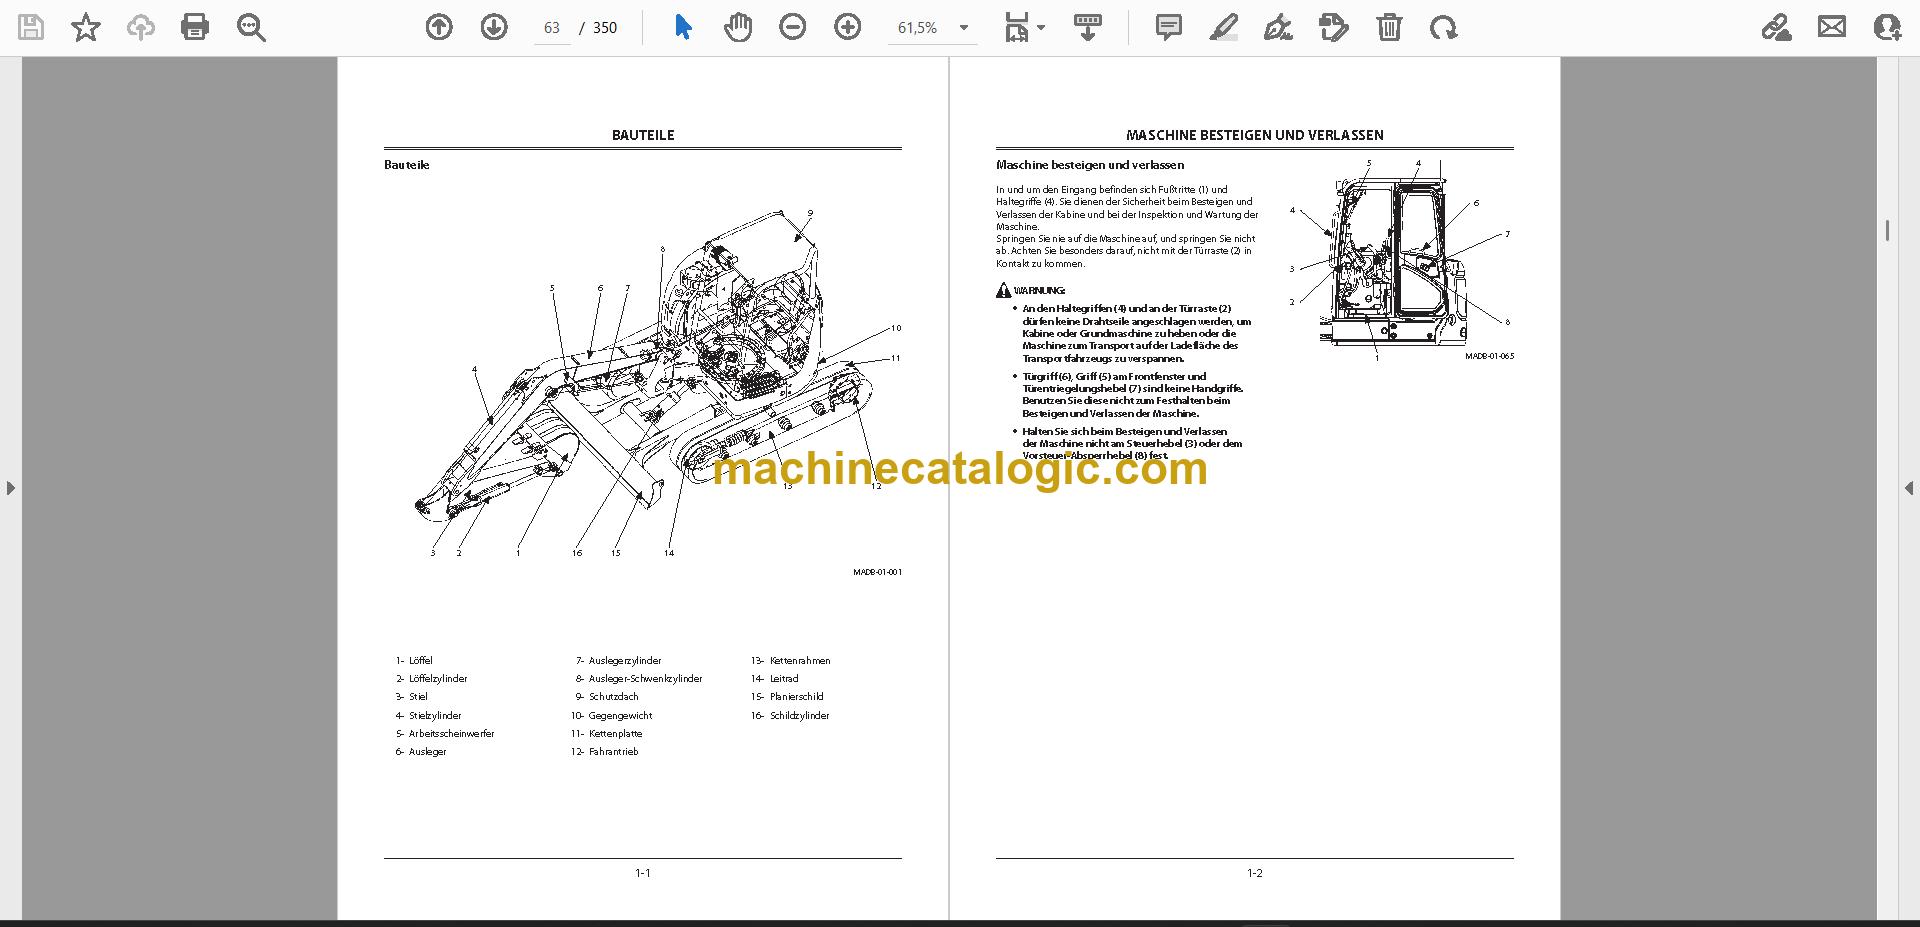
Task: Expand the left navigation pane arrow
Action: tap(10, 488)
